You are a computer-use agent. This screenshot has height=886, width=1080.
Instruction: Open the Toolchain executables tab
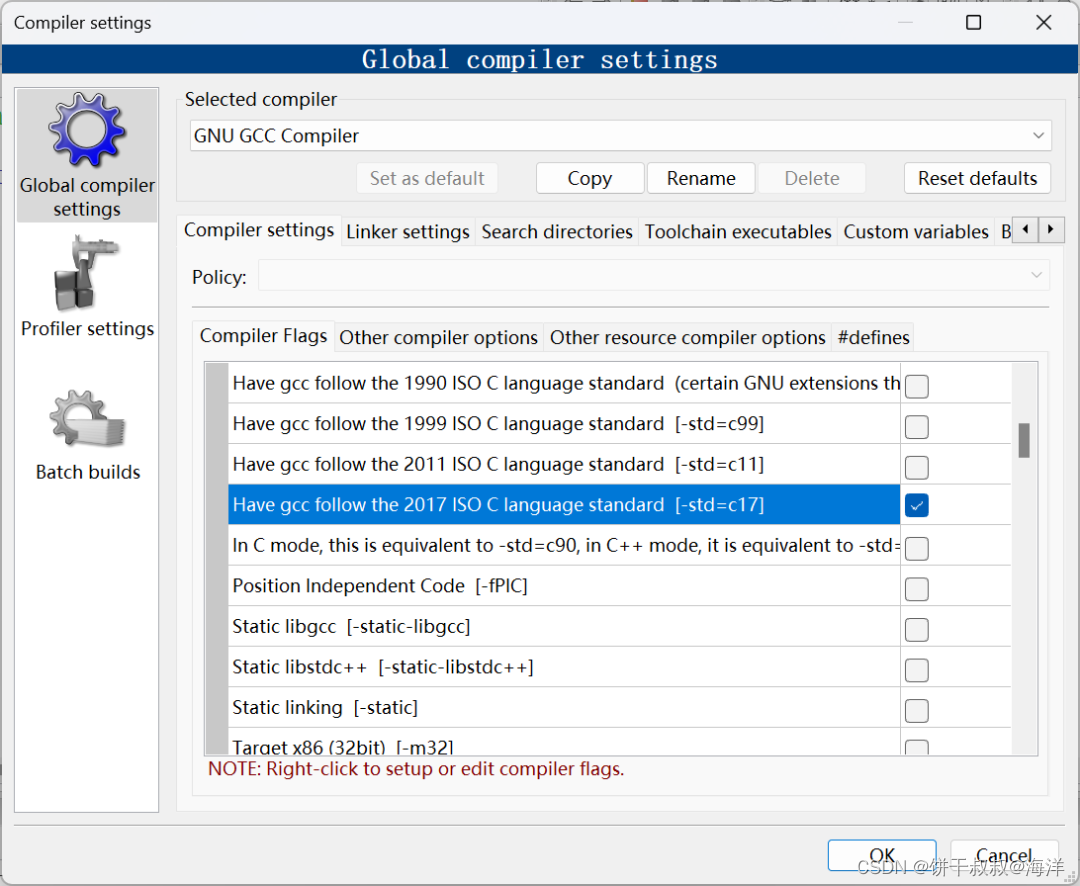[738, 231]
